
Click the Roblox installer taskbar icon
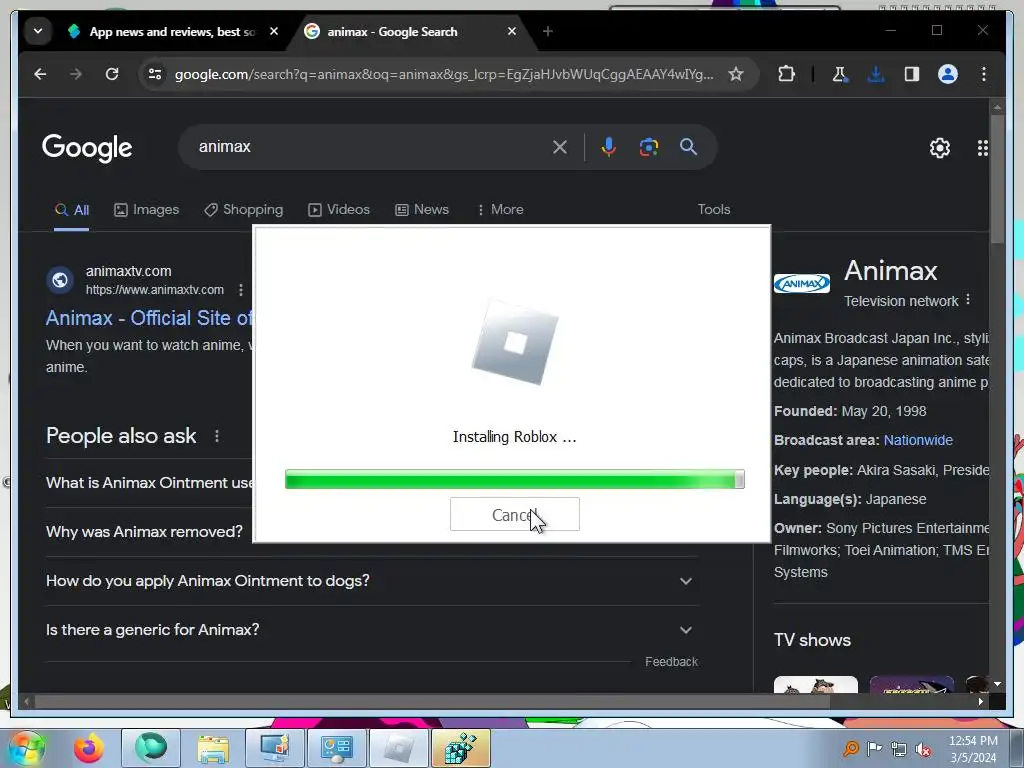click(x=398, y=748)
